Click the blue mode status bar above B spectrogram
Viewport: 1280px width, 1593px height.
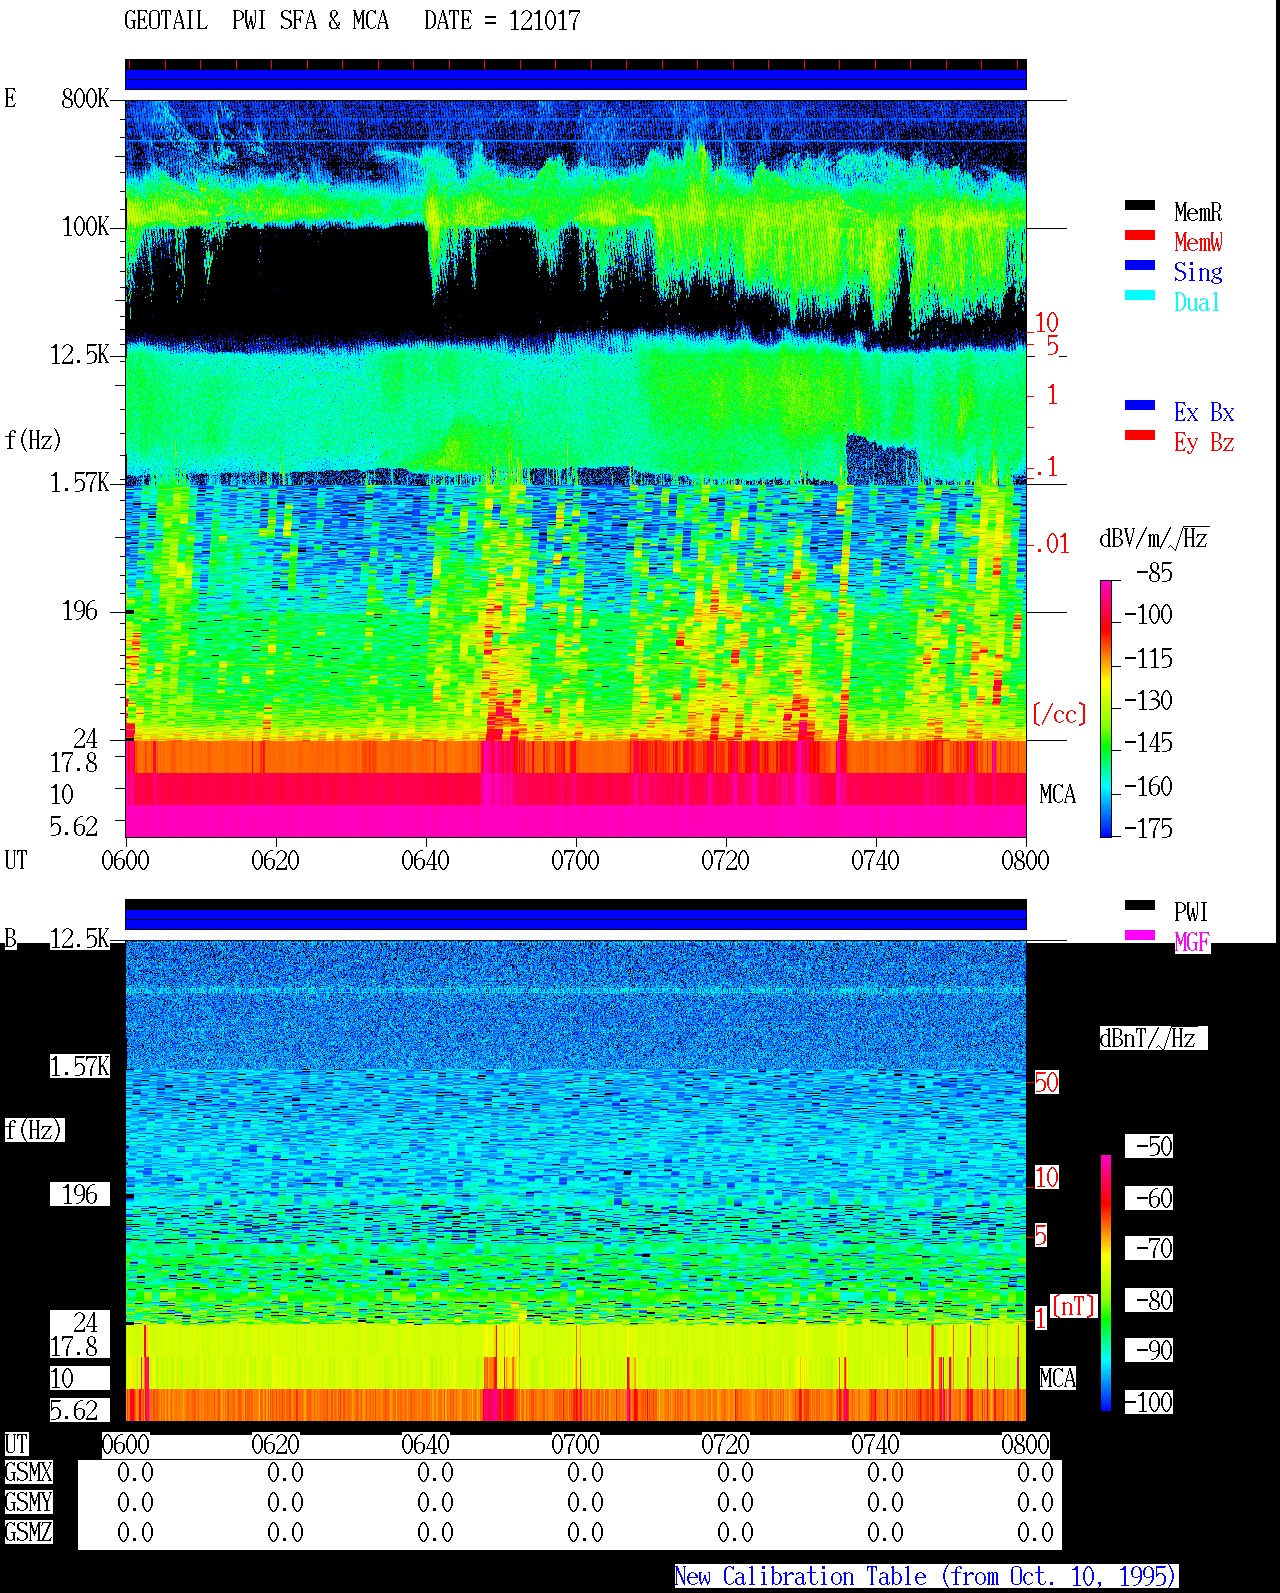click(575, 919)
